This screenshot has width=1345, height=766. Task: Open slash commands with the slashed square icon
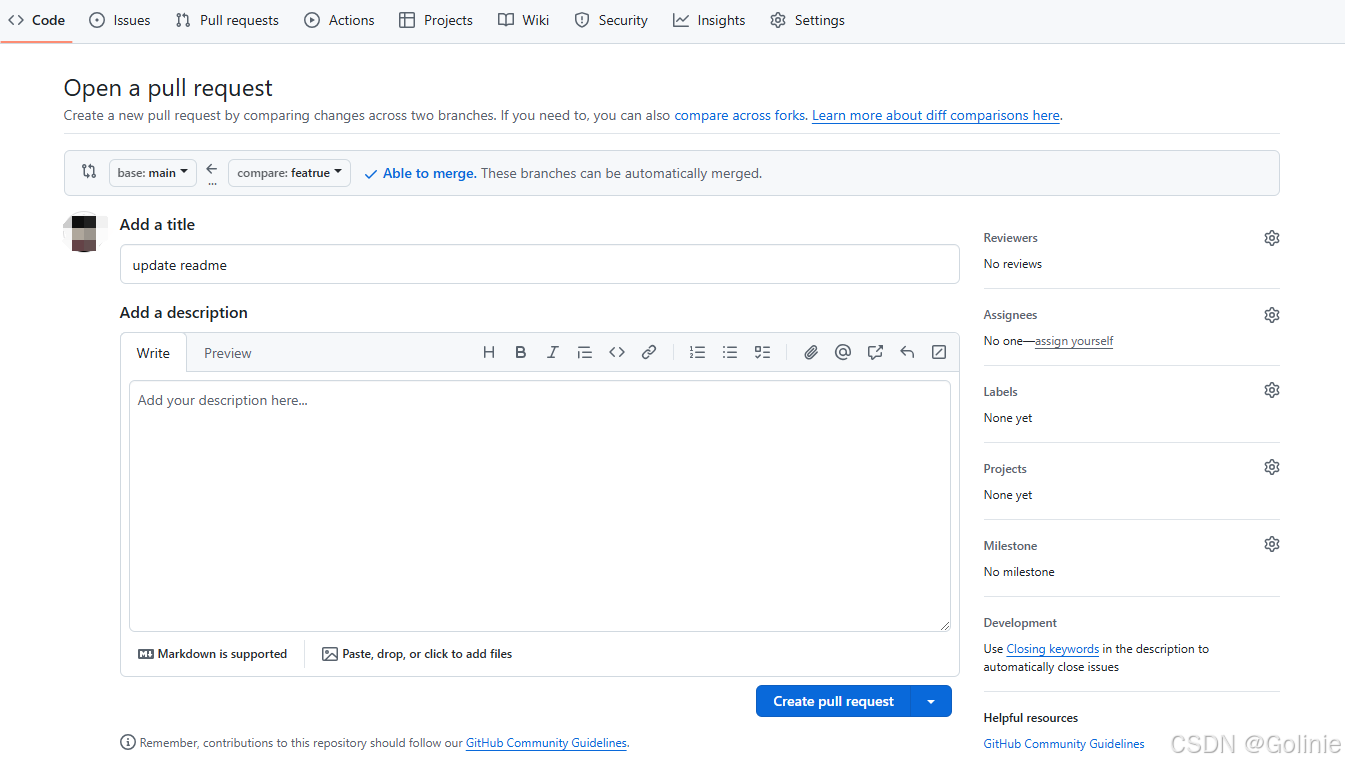[x=939, y=352]
